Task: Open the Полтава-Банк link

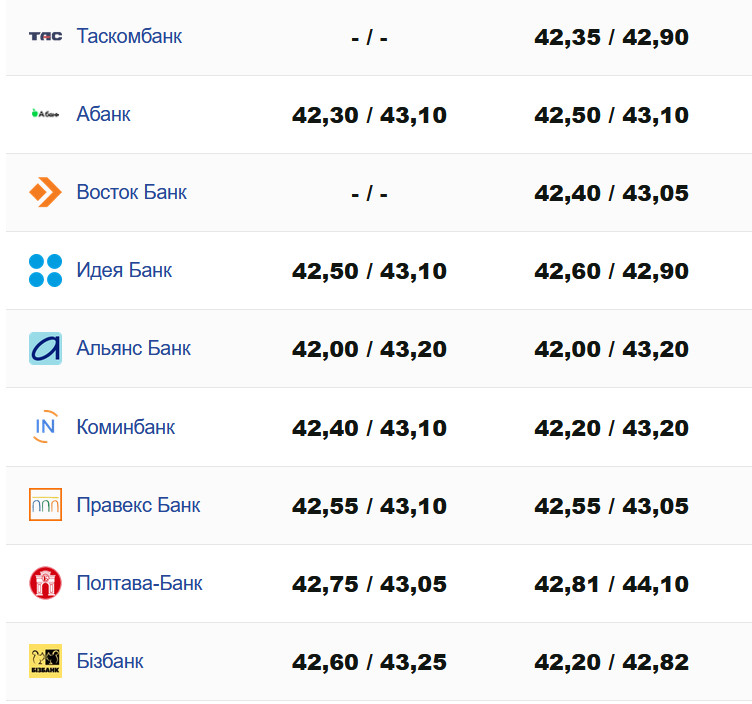Action: point(139,583)
